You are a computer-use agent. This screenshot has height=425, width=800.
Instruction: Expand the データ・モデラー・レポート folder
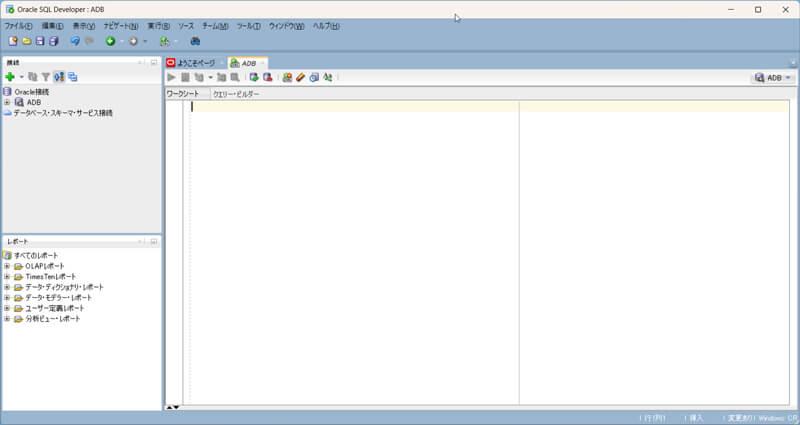tap(7, 297)
